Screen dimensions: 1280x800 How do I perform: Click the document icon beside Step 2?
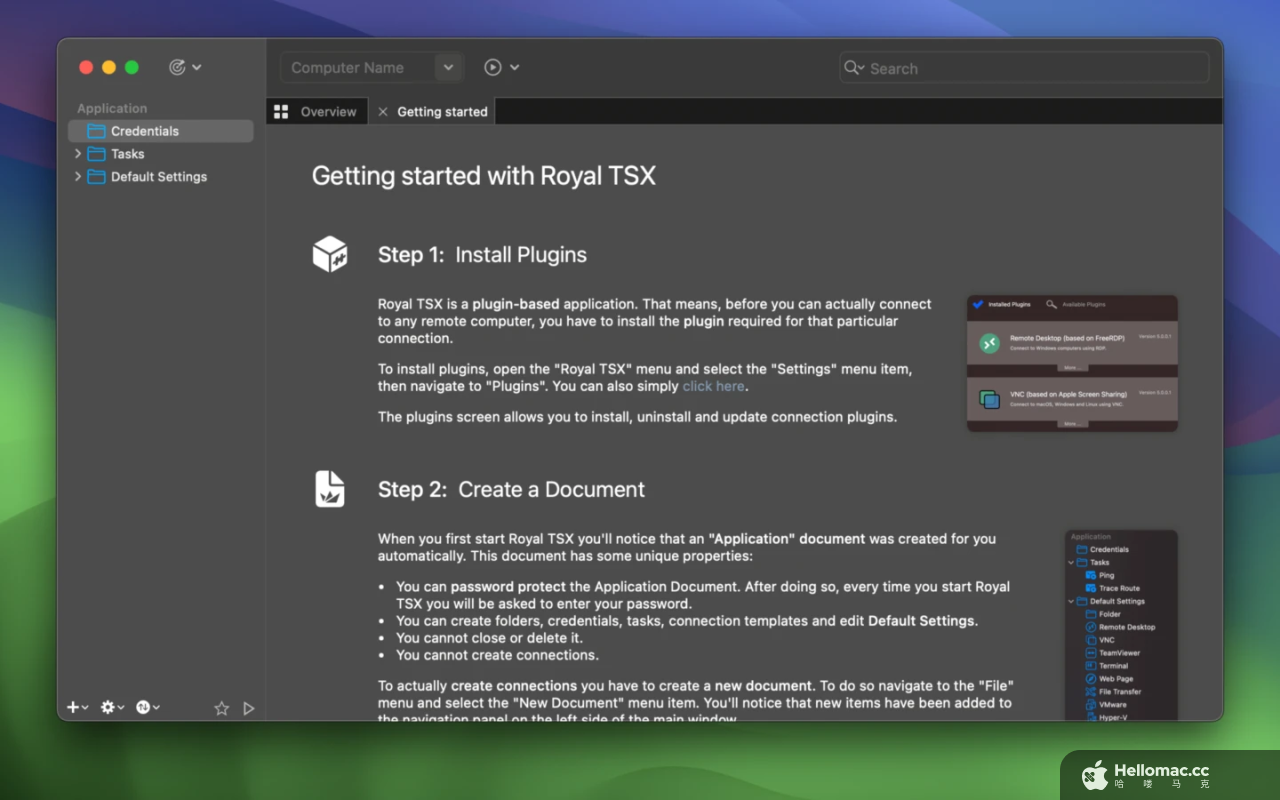[x=330, y=489]
